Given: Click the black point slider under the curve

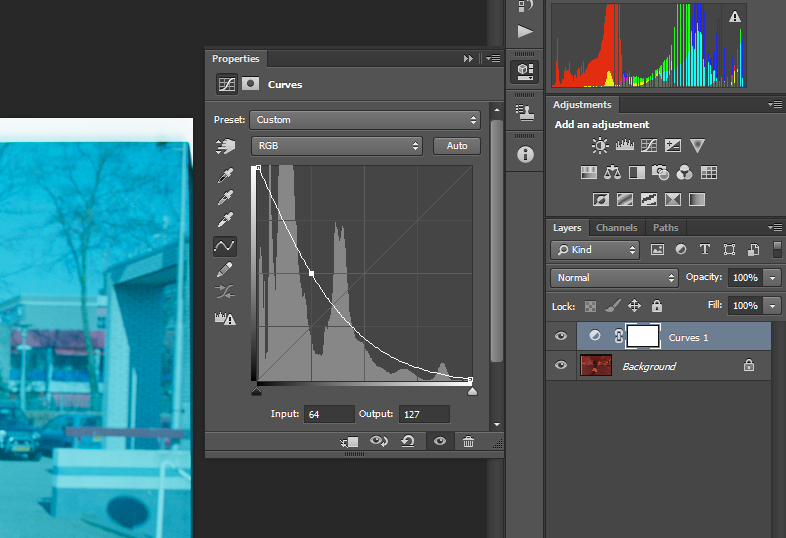Looking at the screenshot, I should pos(256,391).
